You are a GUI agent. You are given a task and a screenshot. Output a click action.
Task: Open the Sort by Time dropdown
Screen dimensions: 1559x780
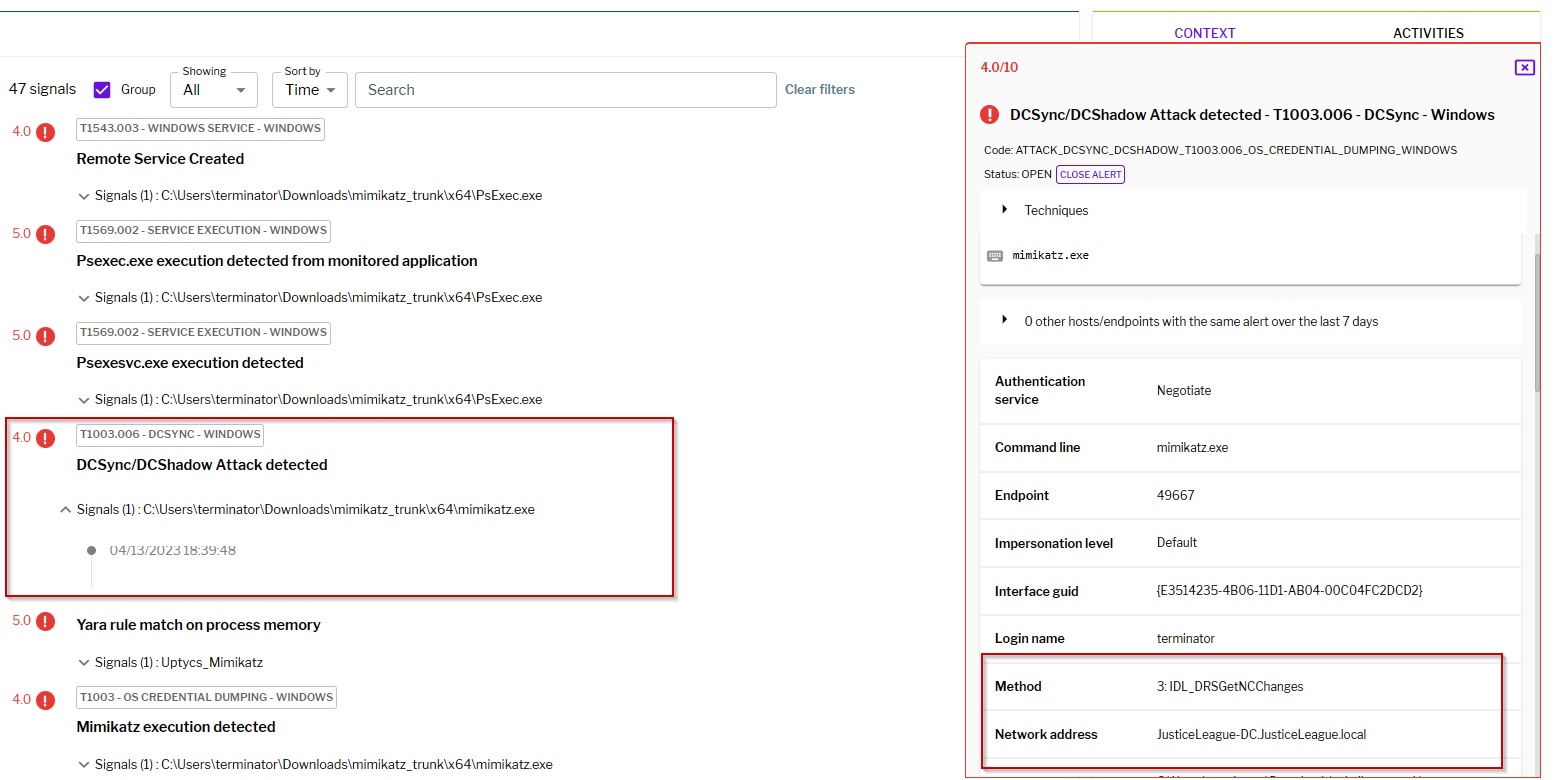tap(309, 90)
